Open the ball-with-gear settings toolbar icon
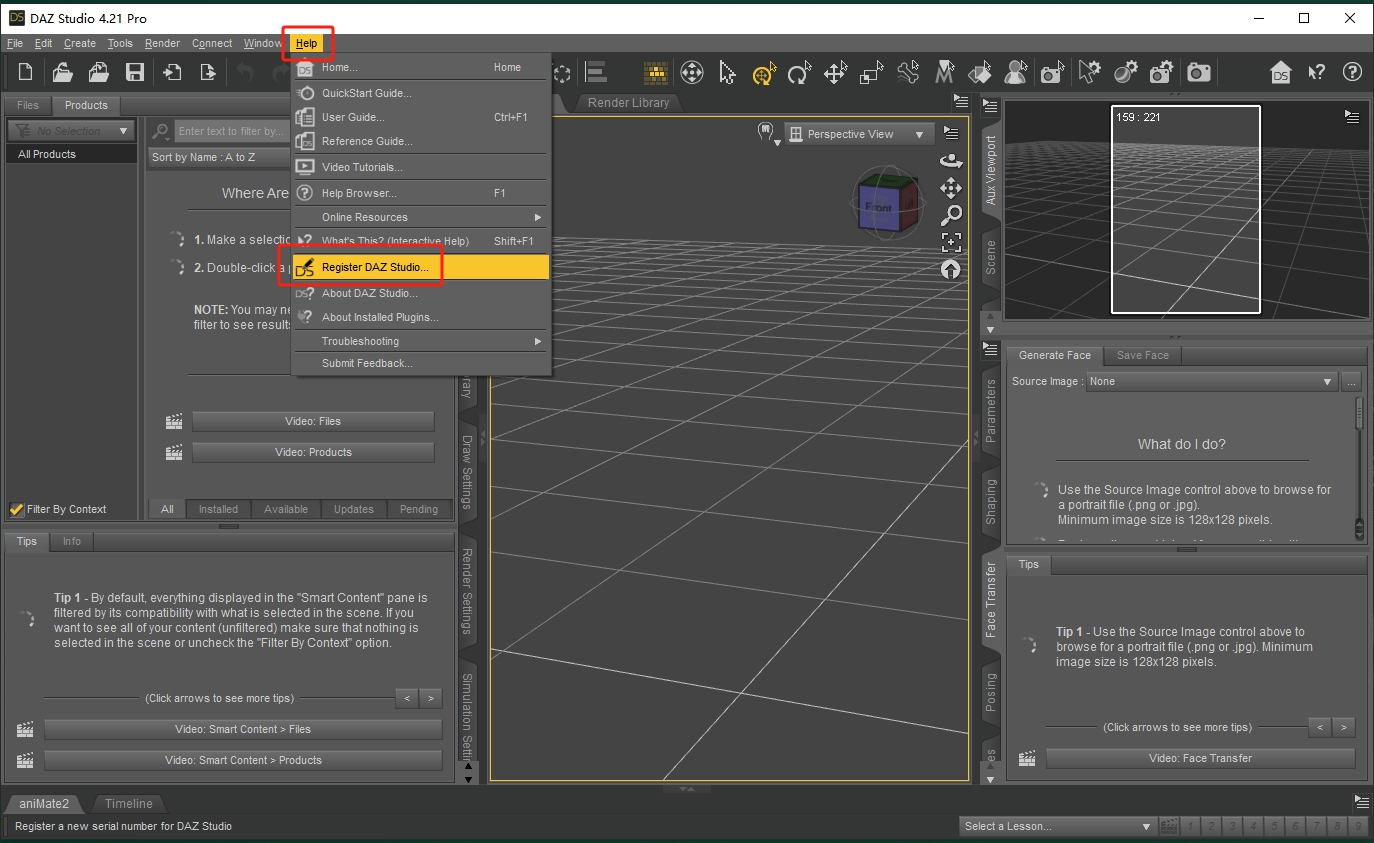The height and width of the screenshot is (843, 1374). coord(1125,72)
